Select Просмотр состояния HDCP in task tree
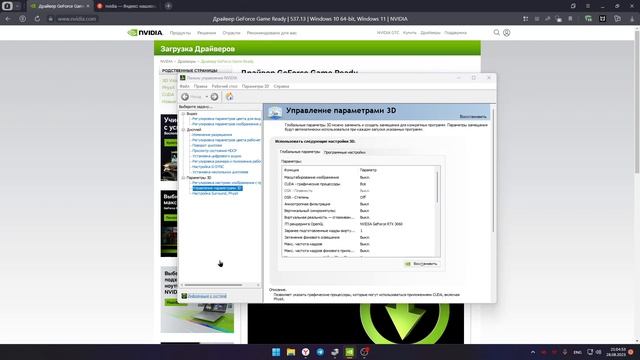Image resolution: width=640 pixels, height=360 pixels. (x=214, y=151)
